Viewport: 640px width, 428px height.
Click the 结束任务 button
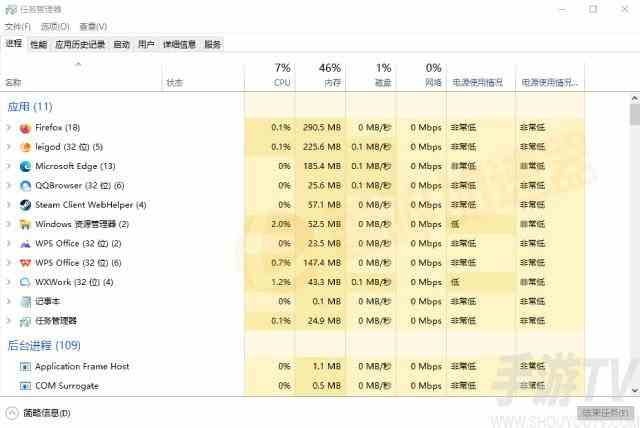605,413
